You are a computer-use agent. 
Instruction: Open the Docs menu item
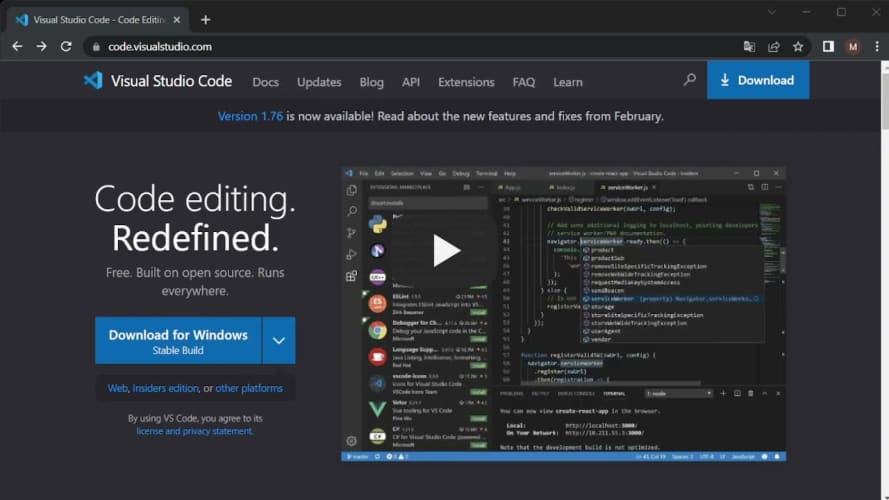coord(265,82)
